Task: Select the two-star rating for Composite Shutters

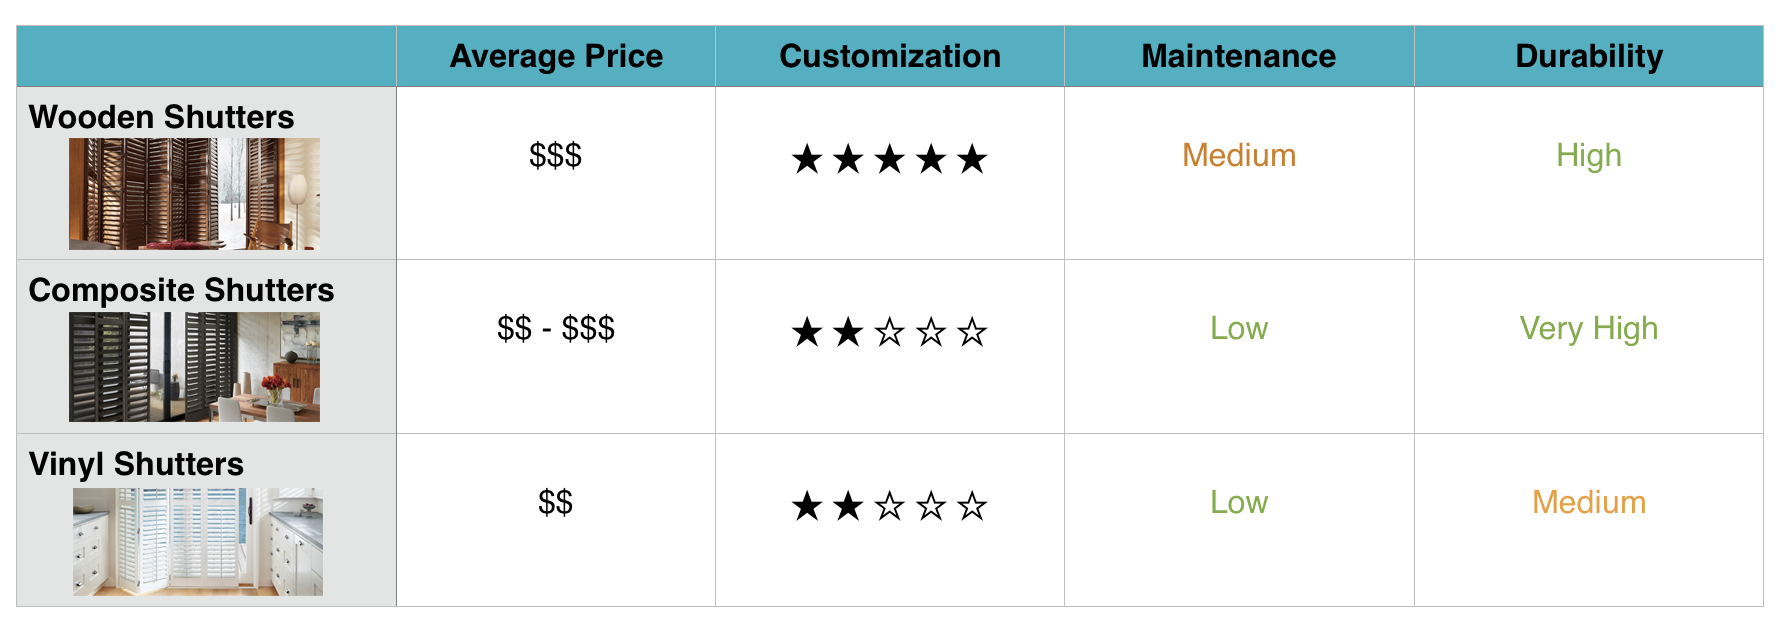Action: [x=889, y=331]
